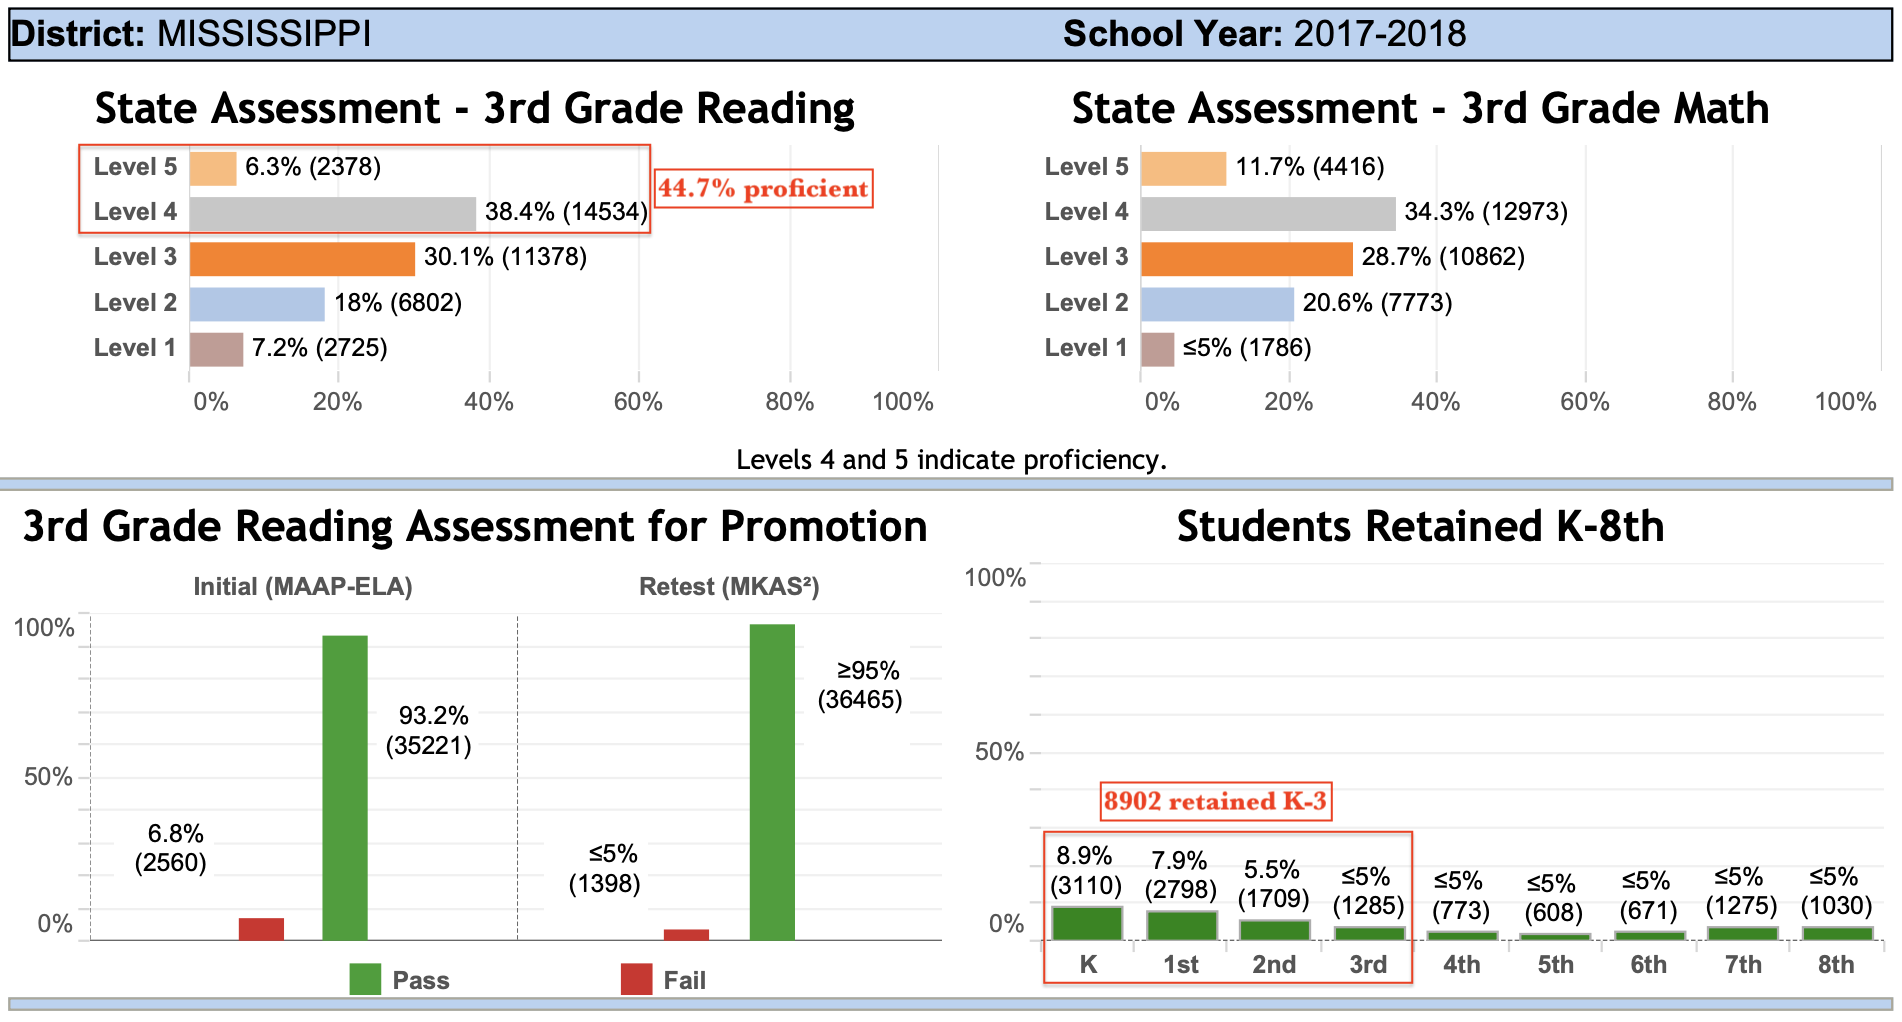1902x1022 pixels.
Task: Click the Initial MAAP-ELA green pass bar
Action: 345,787
